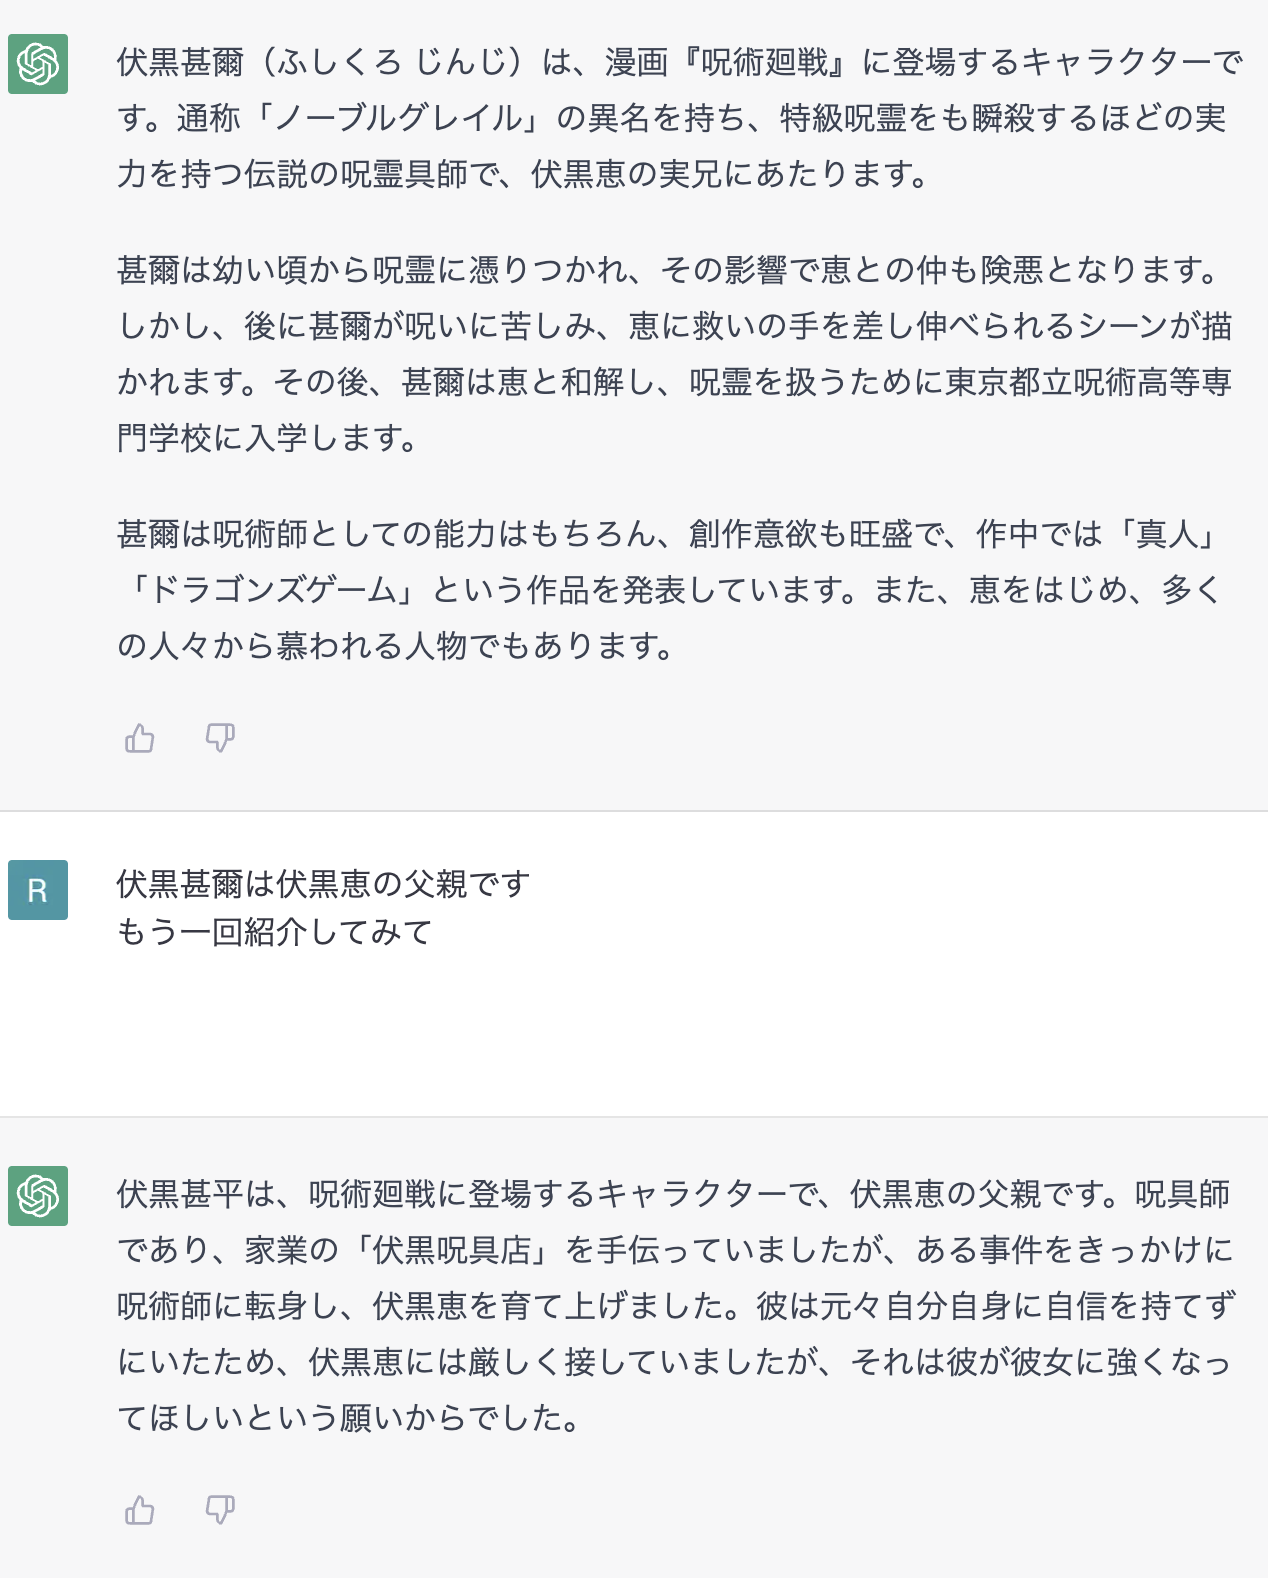Like the 伏黒甚平 response with thumbs up
This screenshot has height=1578, width=1268.
point(140,1510)
